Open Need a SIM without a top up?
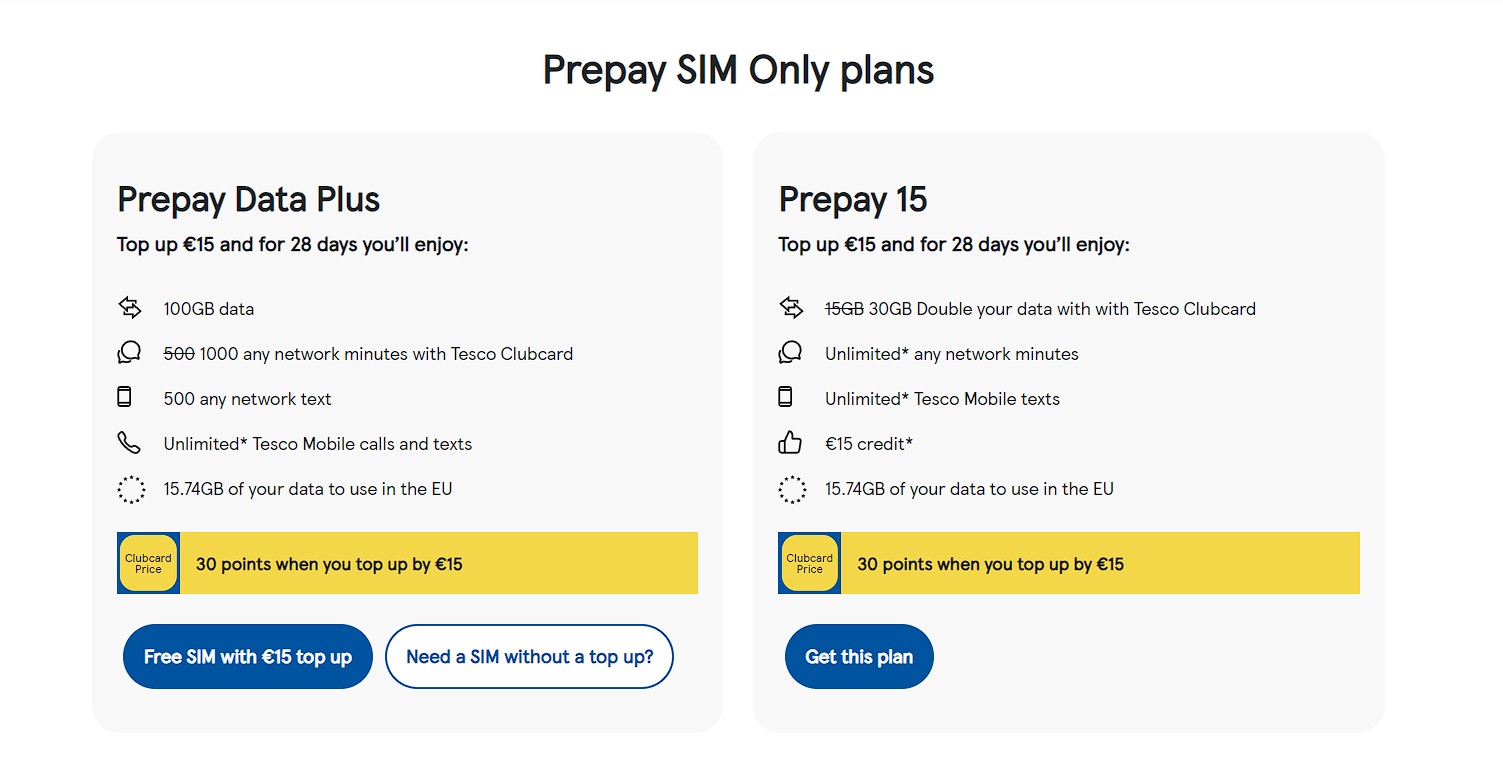Screen dimensions: 1503x774 tap(529, 656)
